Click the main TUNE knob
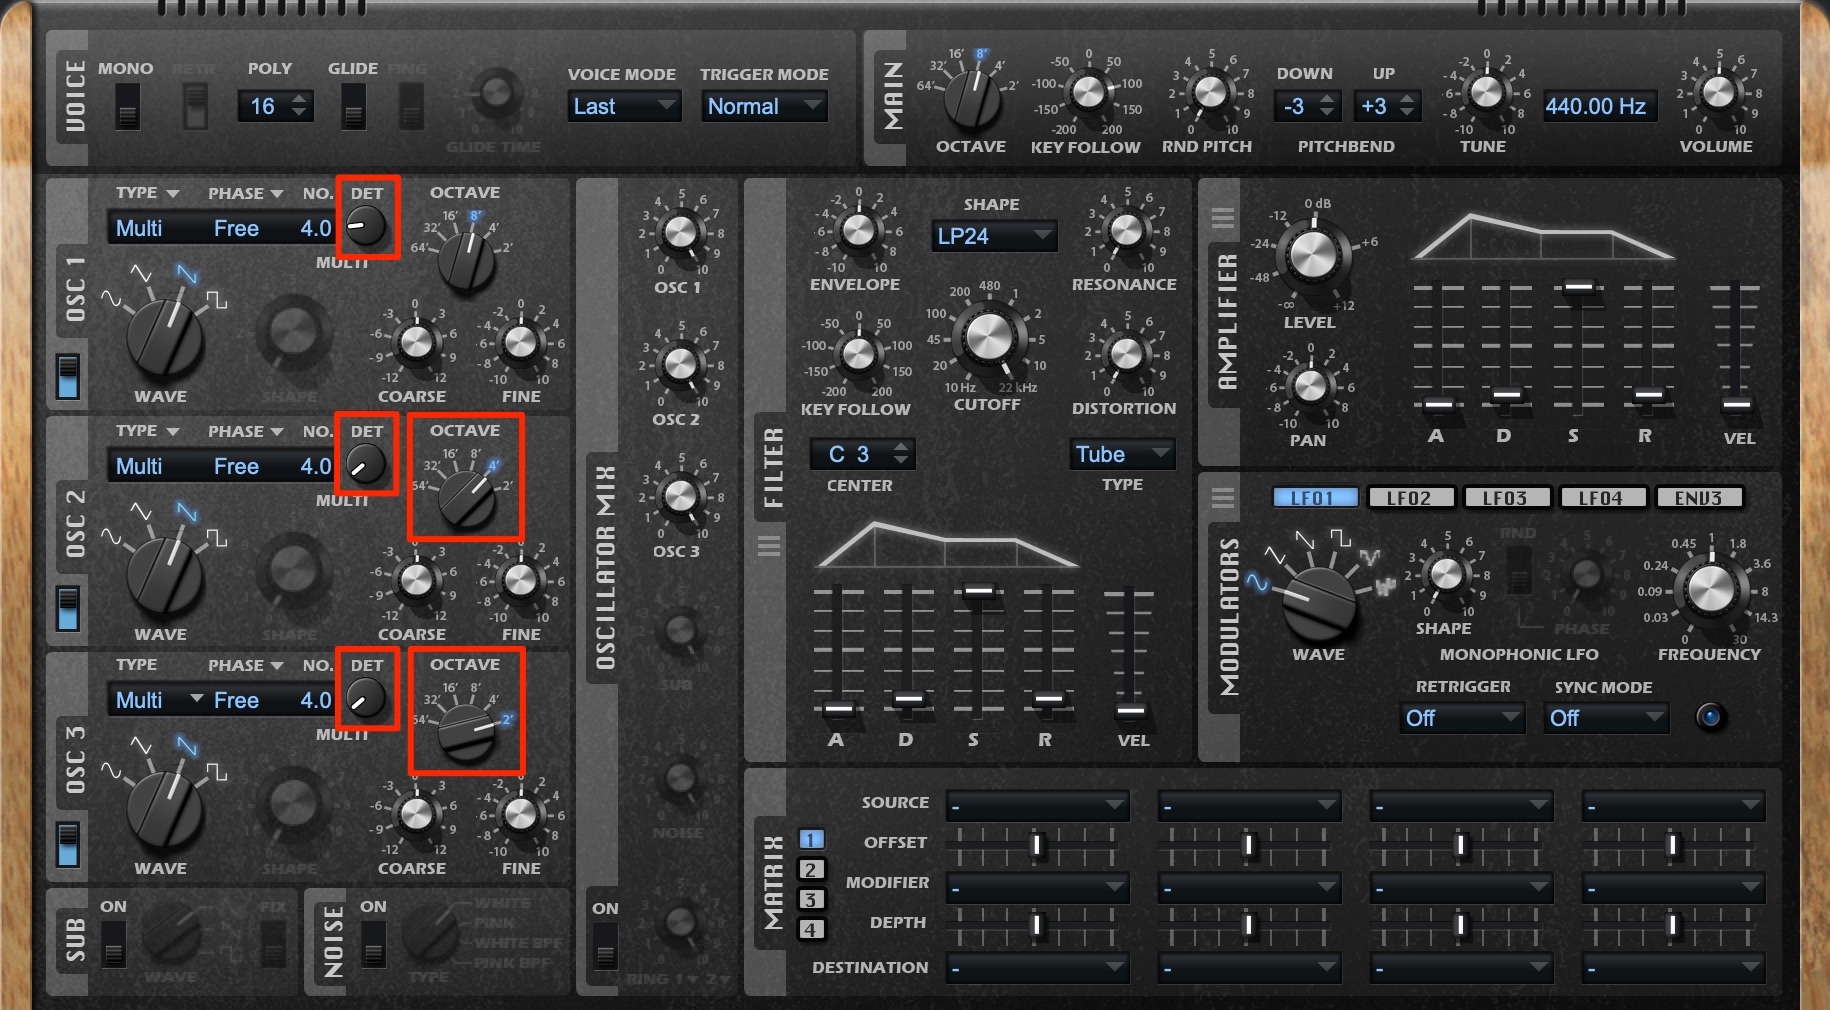 1486,92
